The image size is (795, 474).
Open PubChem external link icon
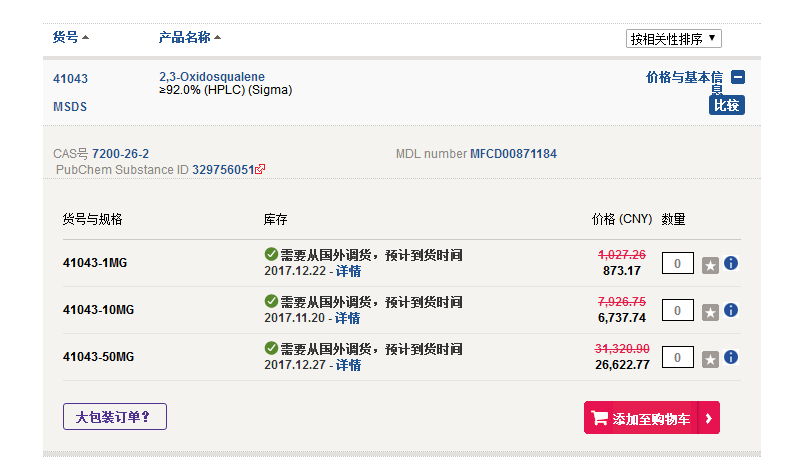click(x=261, y=170)
